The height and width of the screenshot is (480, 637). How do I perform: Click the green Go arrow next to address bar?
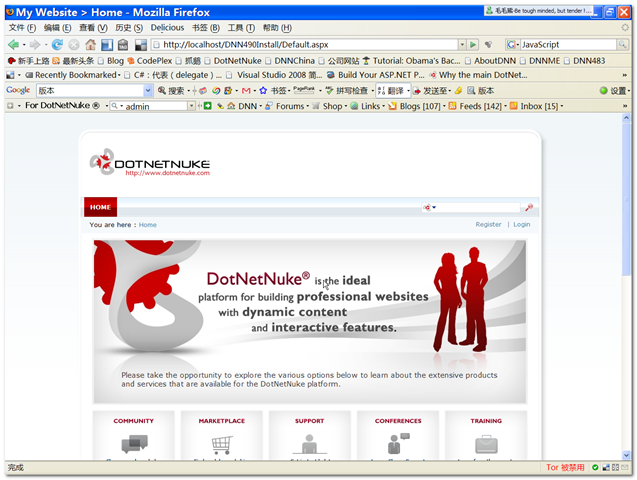[x=473, y=44]
